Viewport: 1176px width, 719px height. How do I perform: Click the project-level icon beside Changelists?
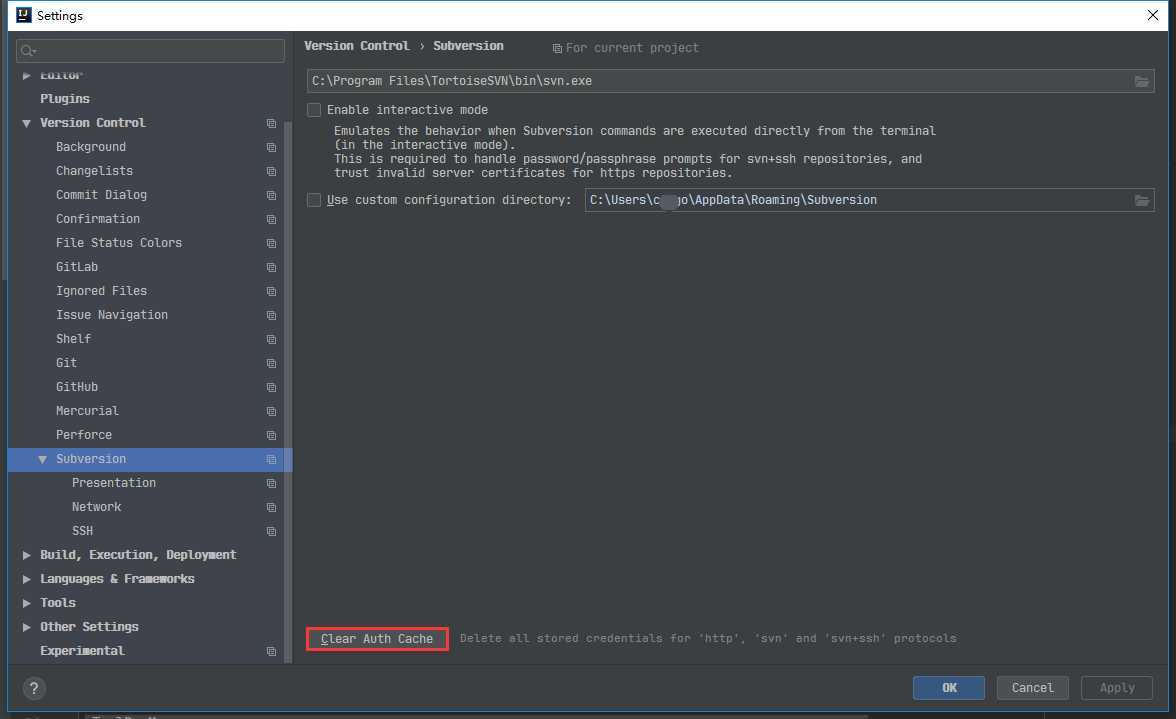coord(272,172)
